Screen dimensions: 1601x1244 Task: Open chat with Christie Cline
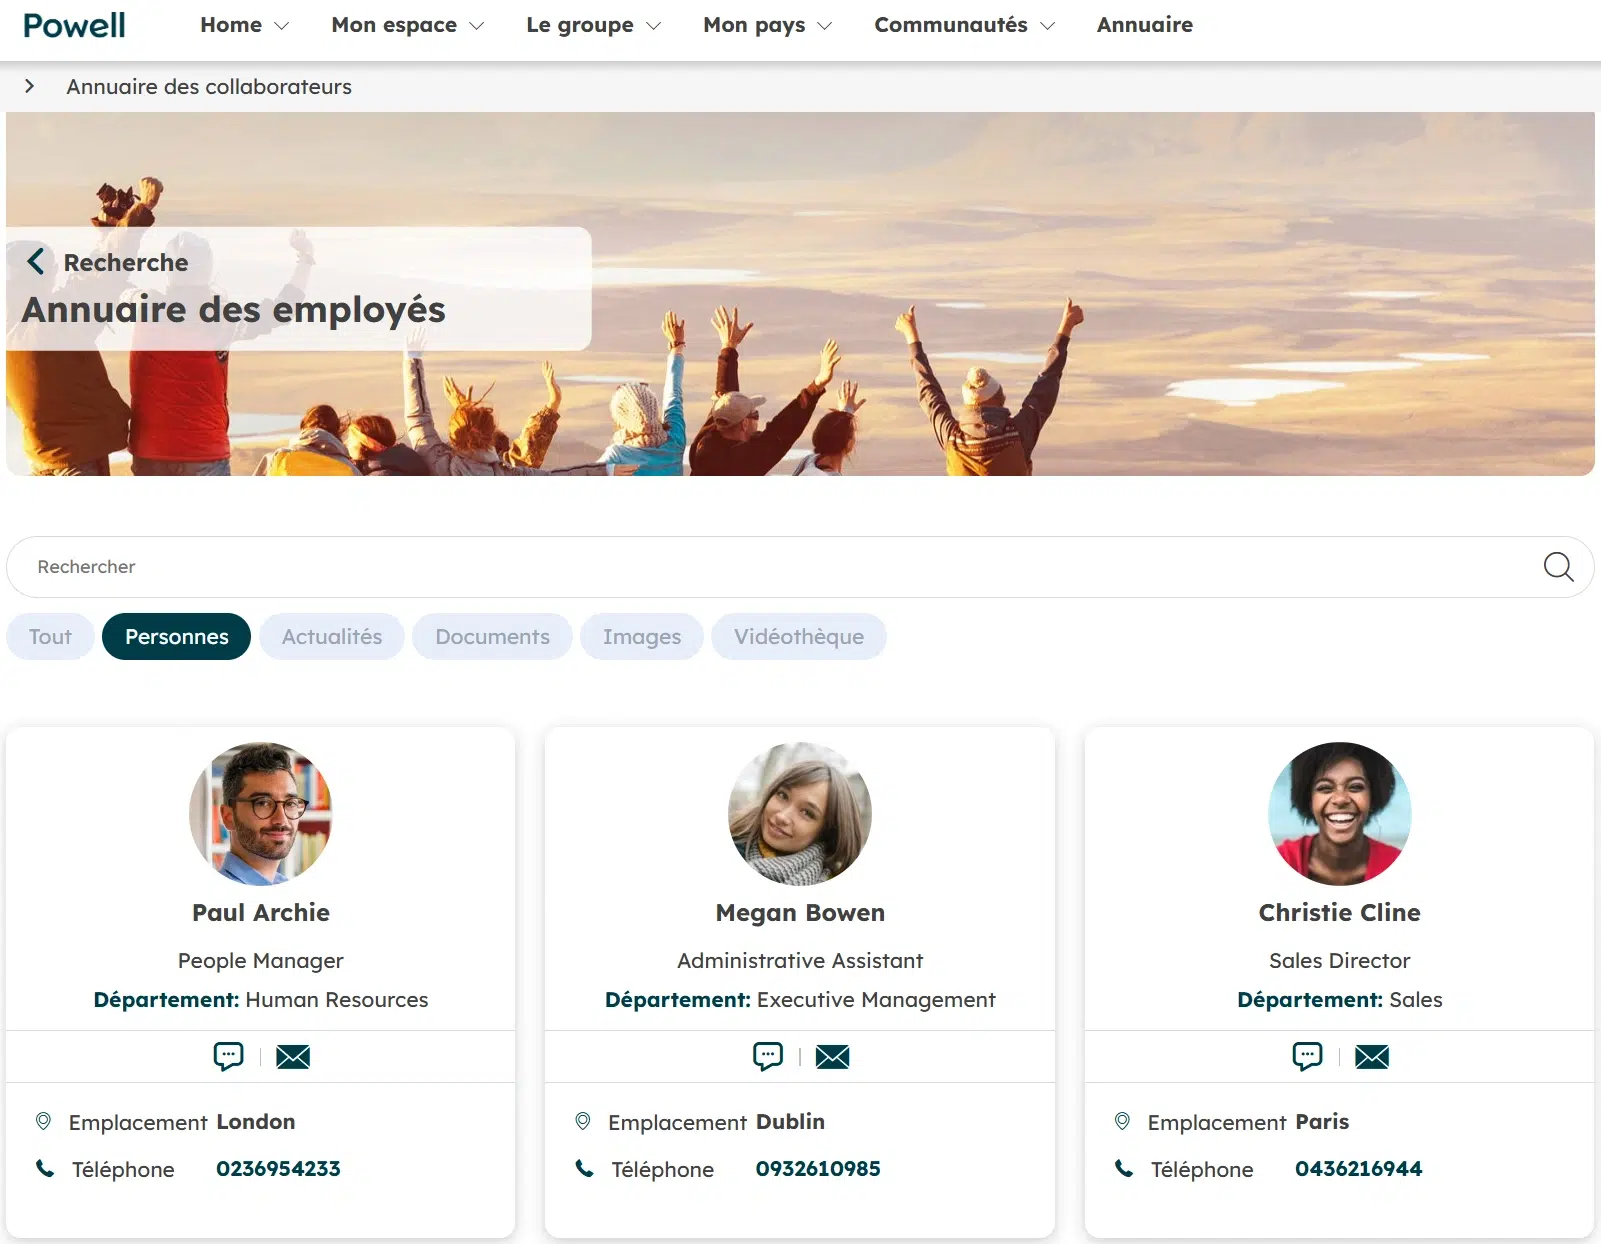click(x=1307, y=1057)
